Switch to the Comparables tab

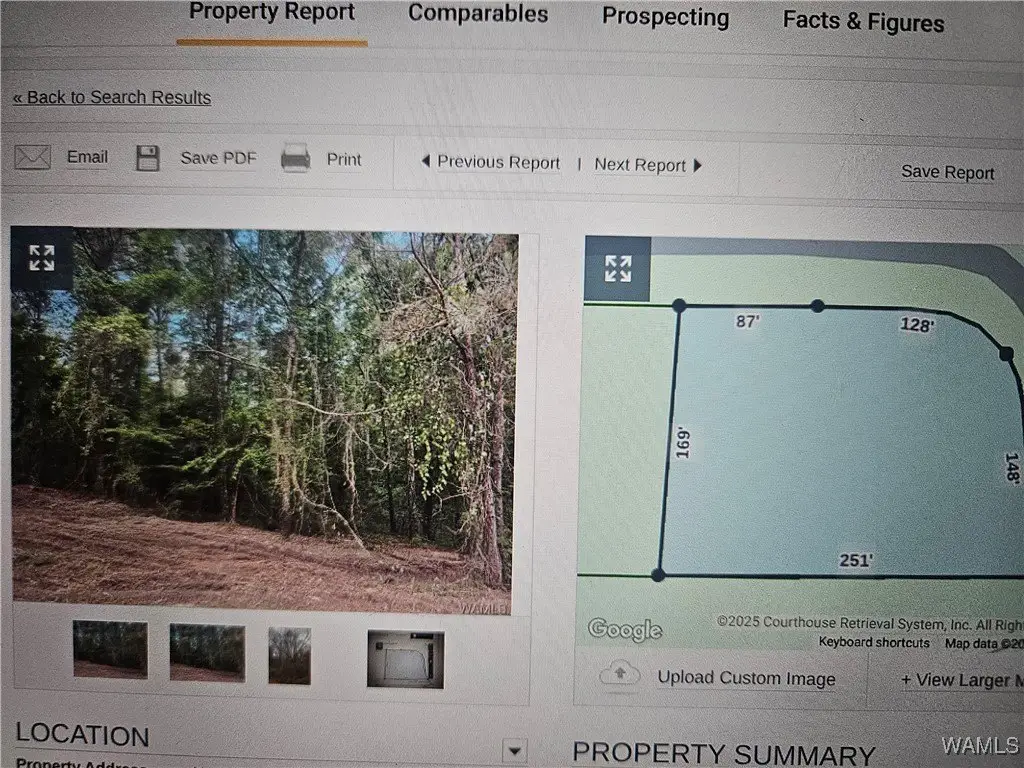coord(478,14)
